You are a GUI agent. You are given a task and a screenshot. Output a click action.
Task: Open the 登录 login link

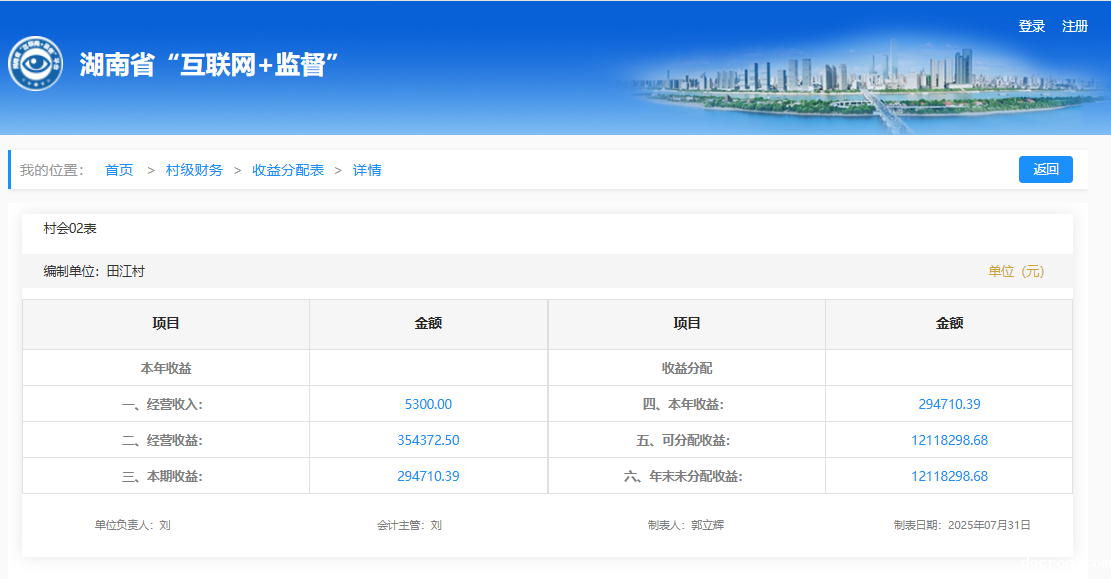tap(1031, 26)
